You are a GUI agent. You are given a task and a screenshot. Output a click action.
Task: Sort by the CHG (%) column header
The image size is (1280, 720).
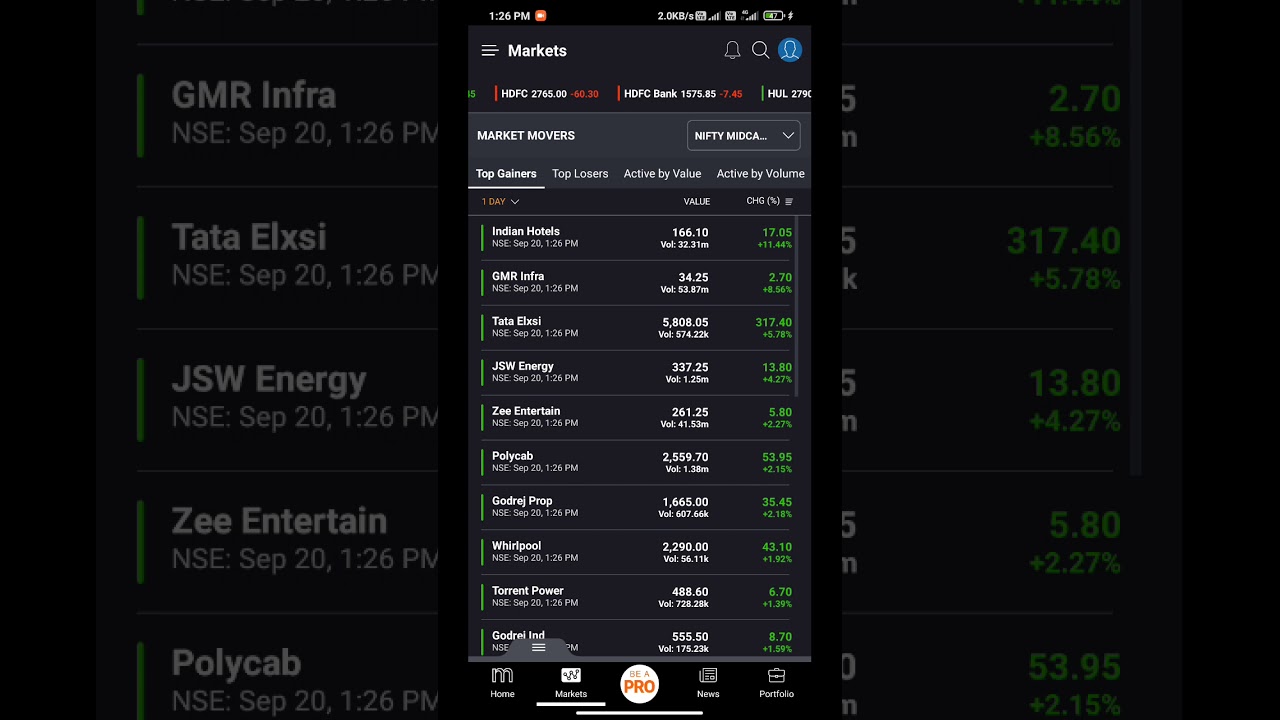click(x=763, y=201)
